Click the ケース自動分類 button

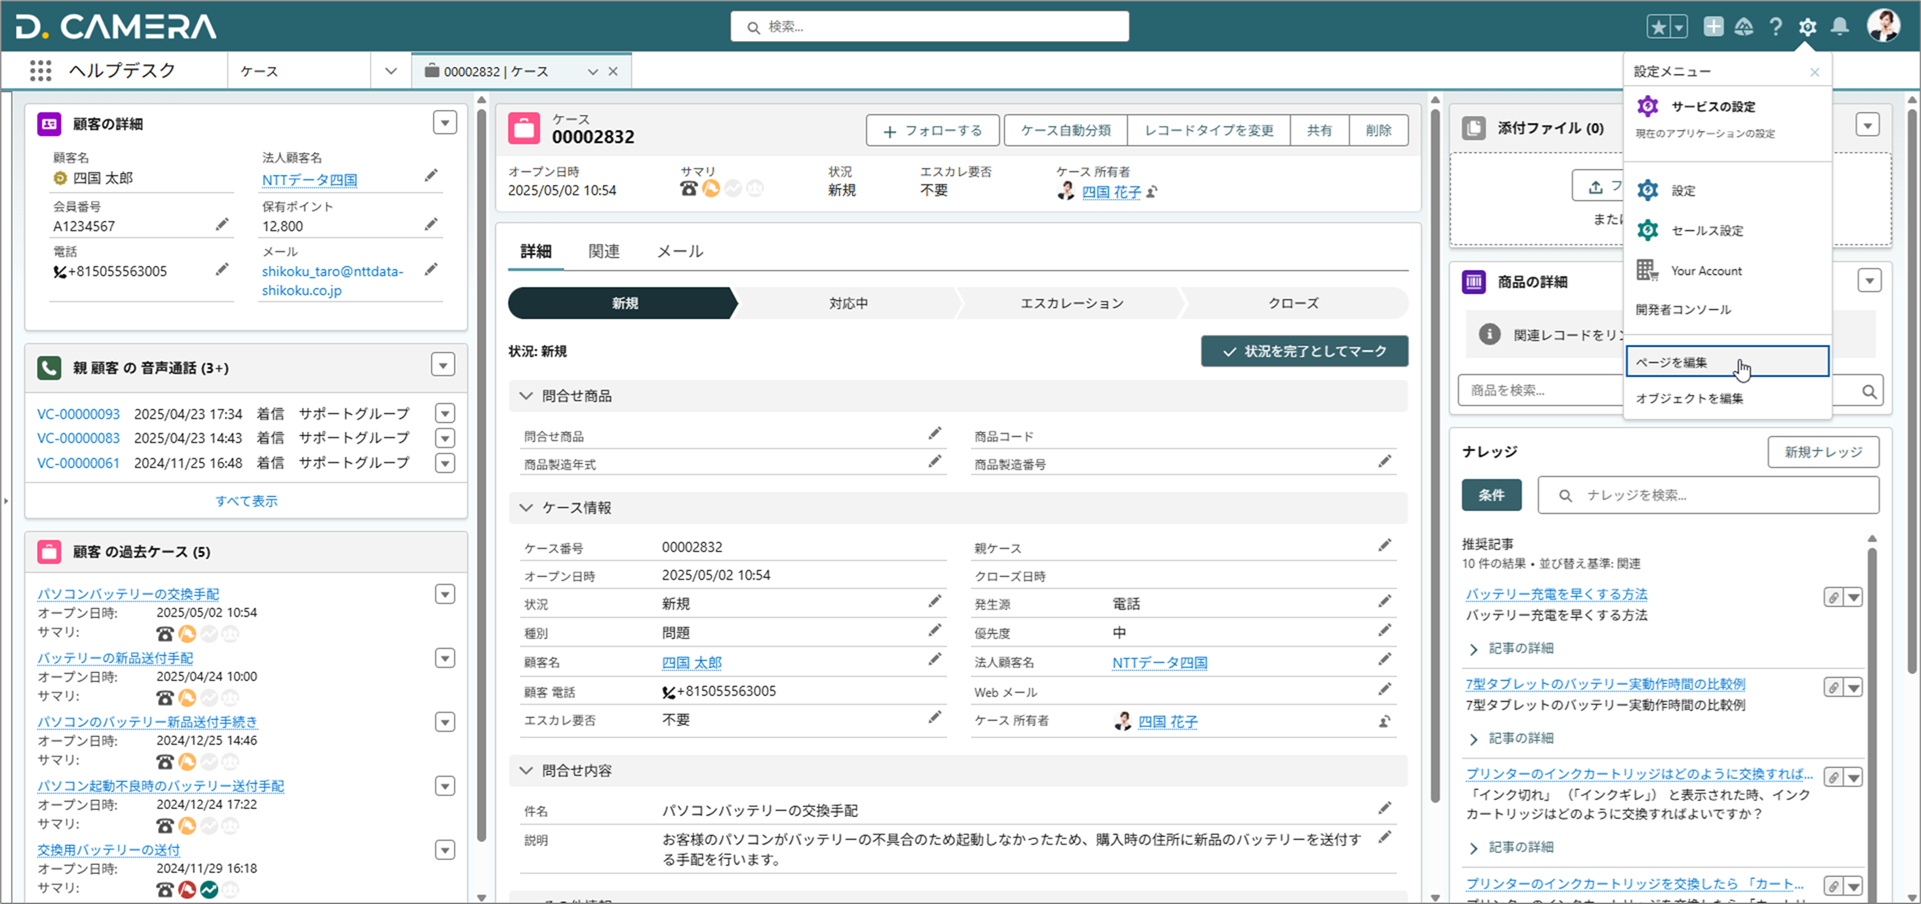click(1065, 131)
